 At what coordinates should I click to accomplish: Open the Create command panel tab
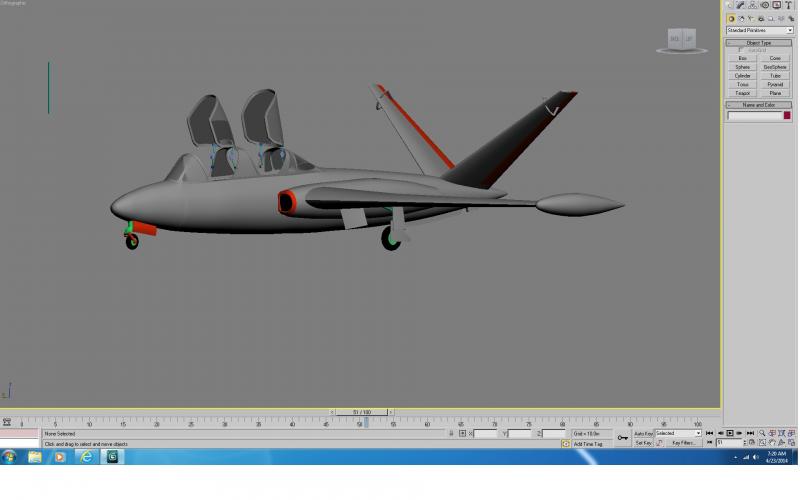729,5
